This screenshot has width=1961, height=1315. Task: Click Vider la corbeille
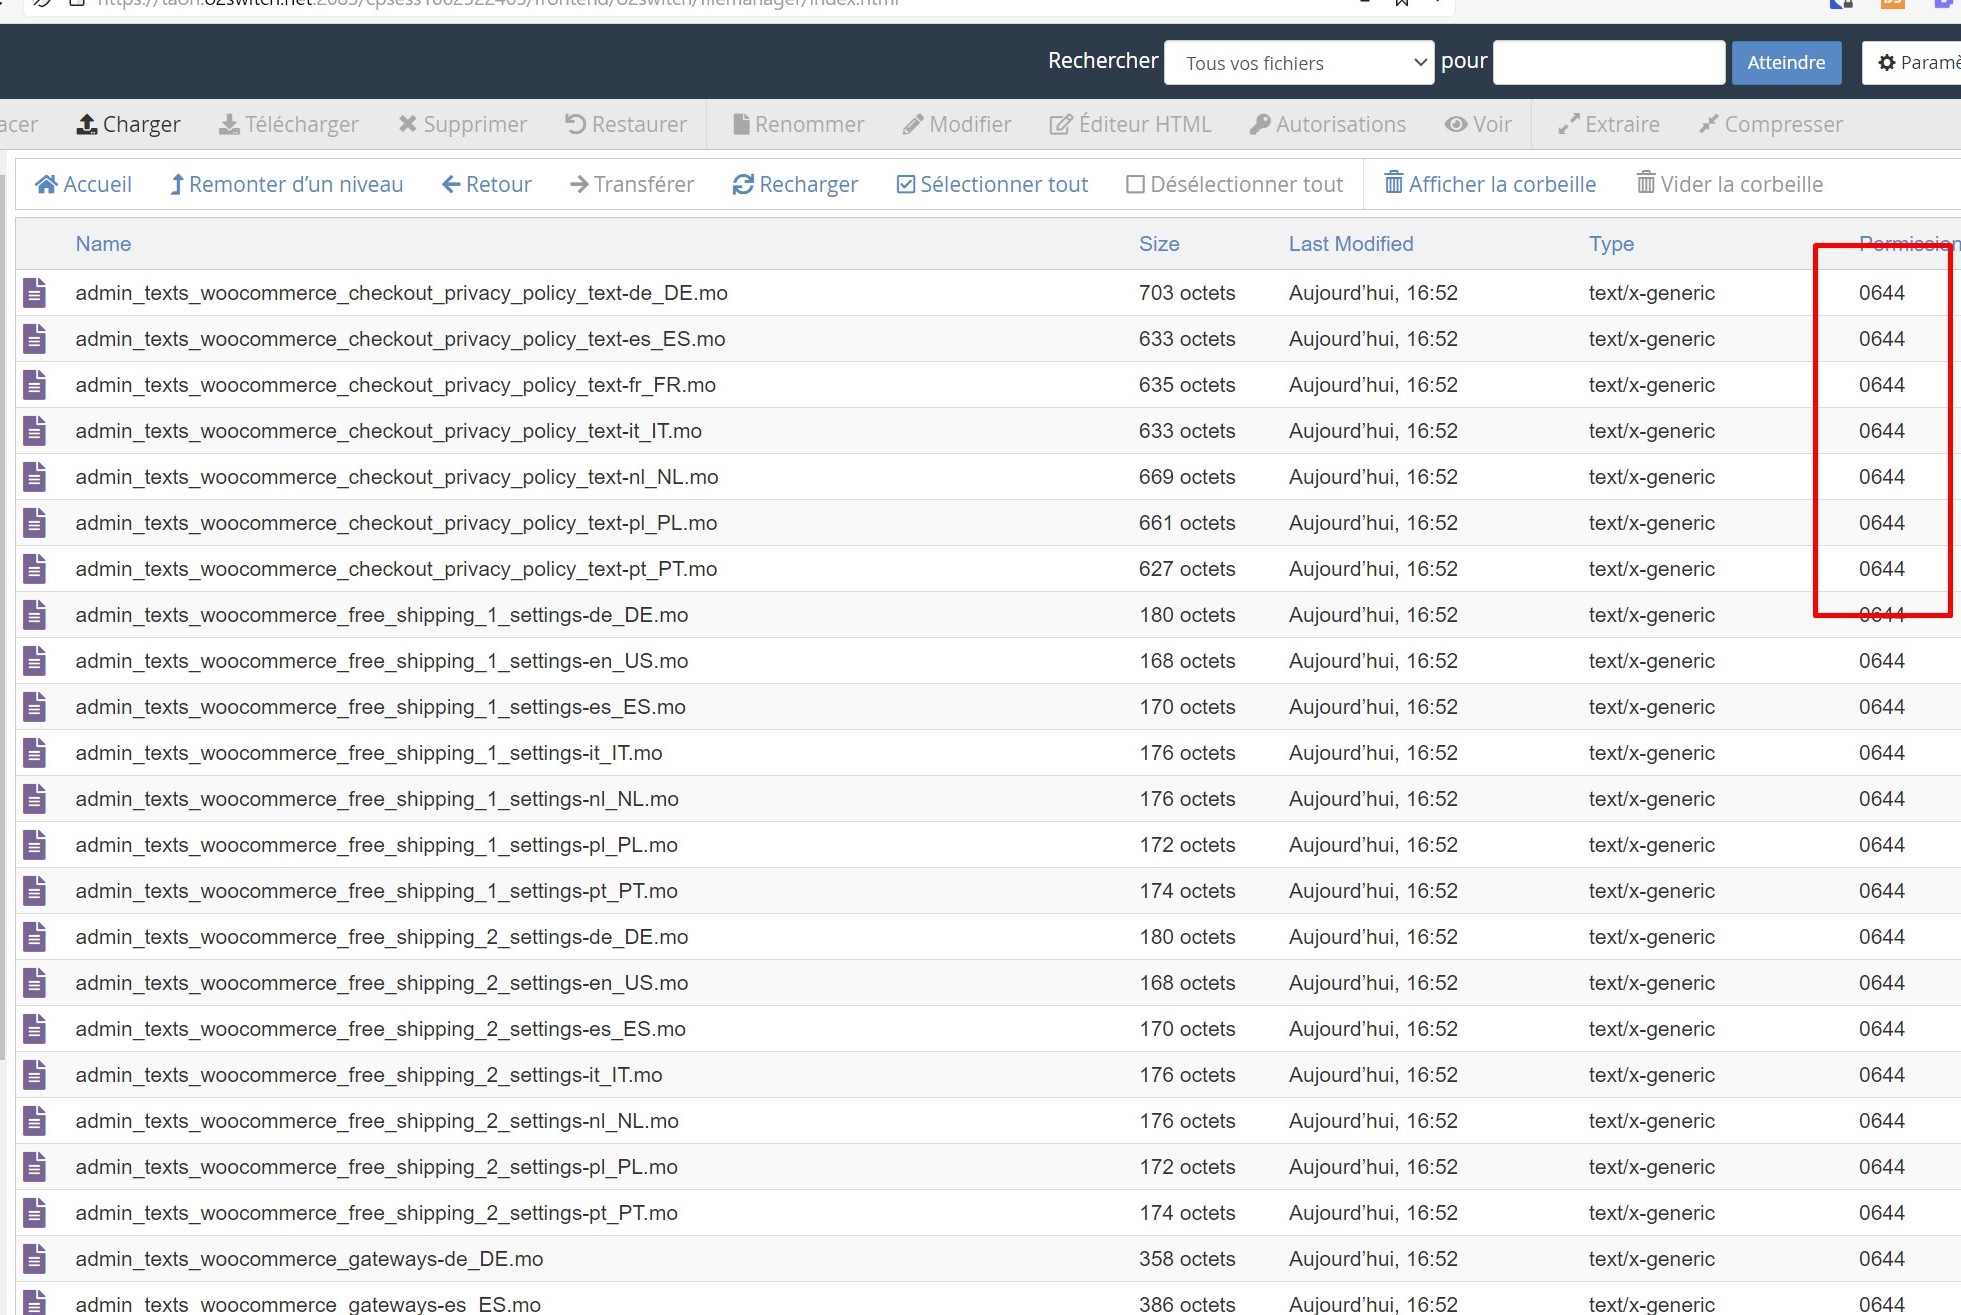1730,184
